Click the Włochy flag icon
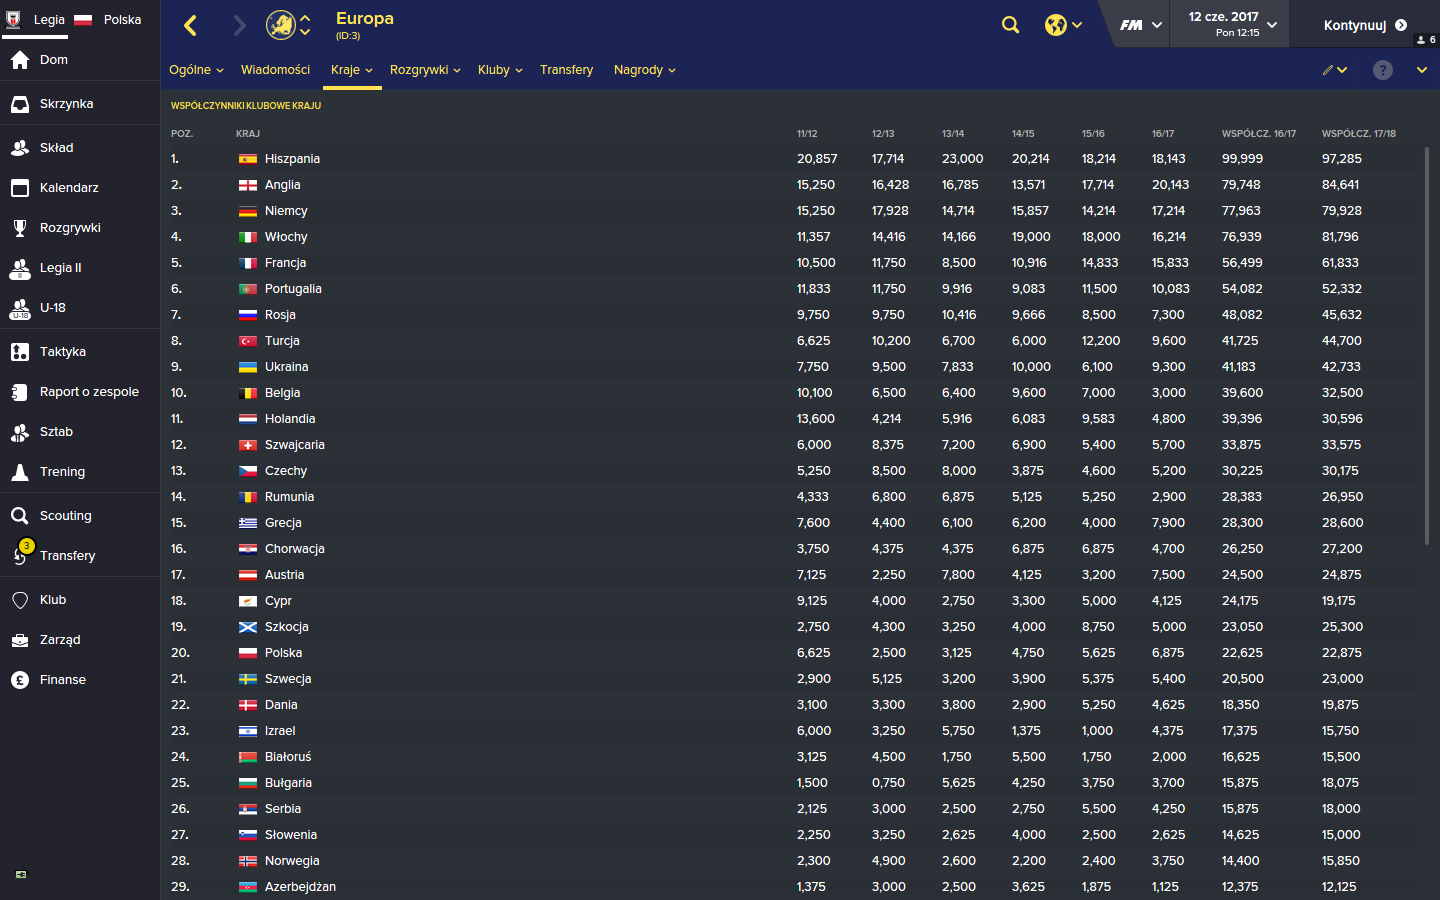The image size is (1440, 900). point(248,237)
